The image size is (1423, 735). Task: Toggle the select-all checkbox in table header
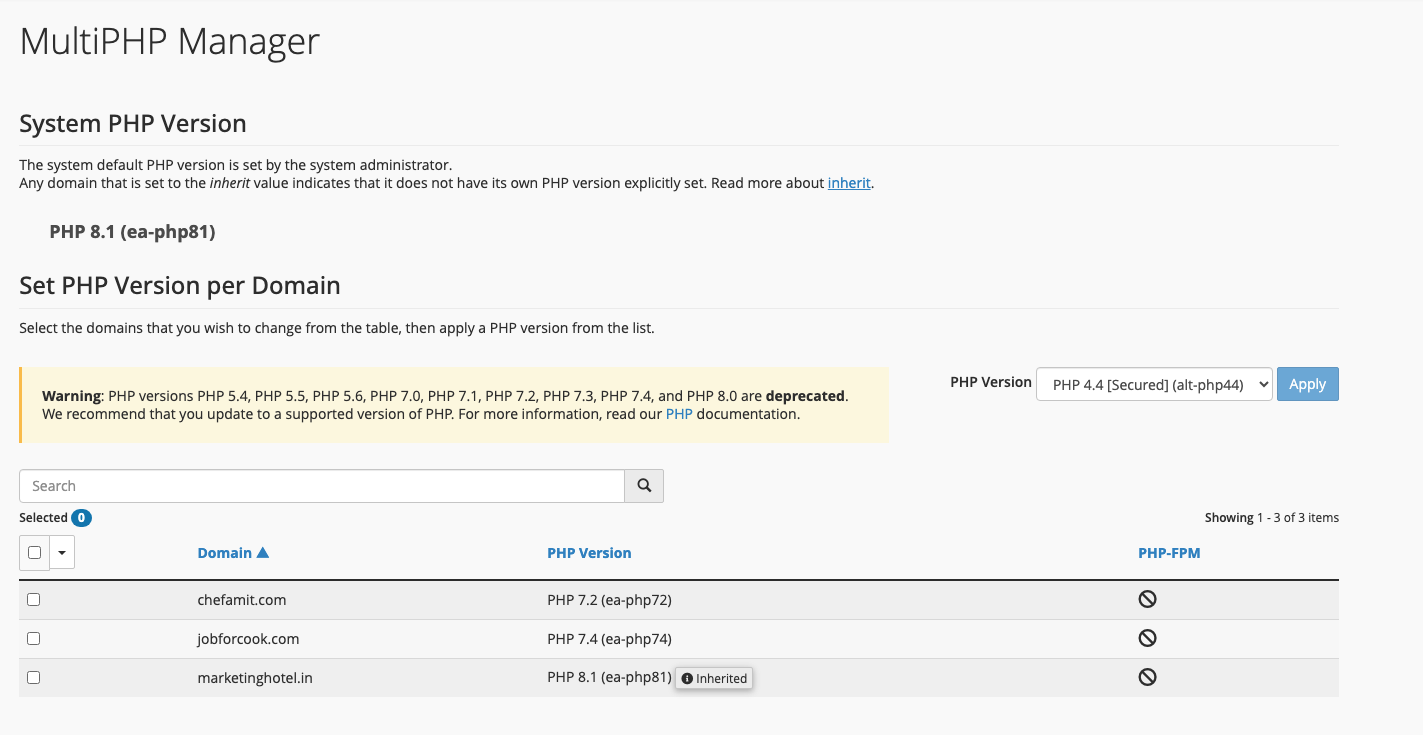coord(35,552)
